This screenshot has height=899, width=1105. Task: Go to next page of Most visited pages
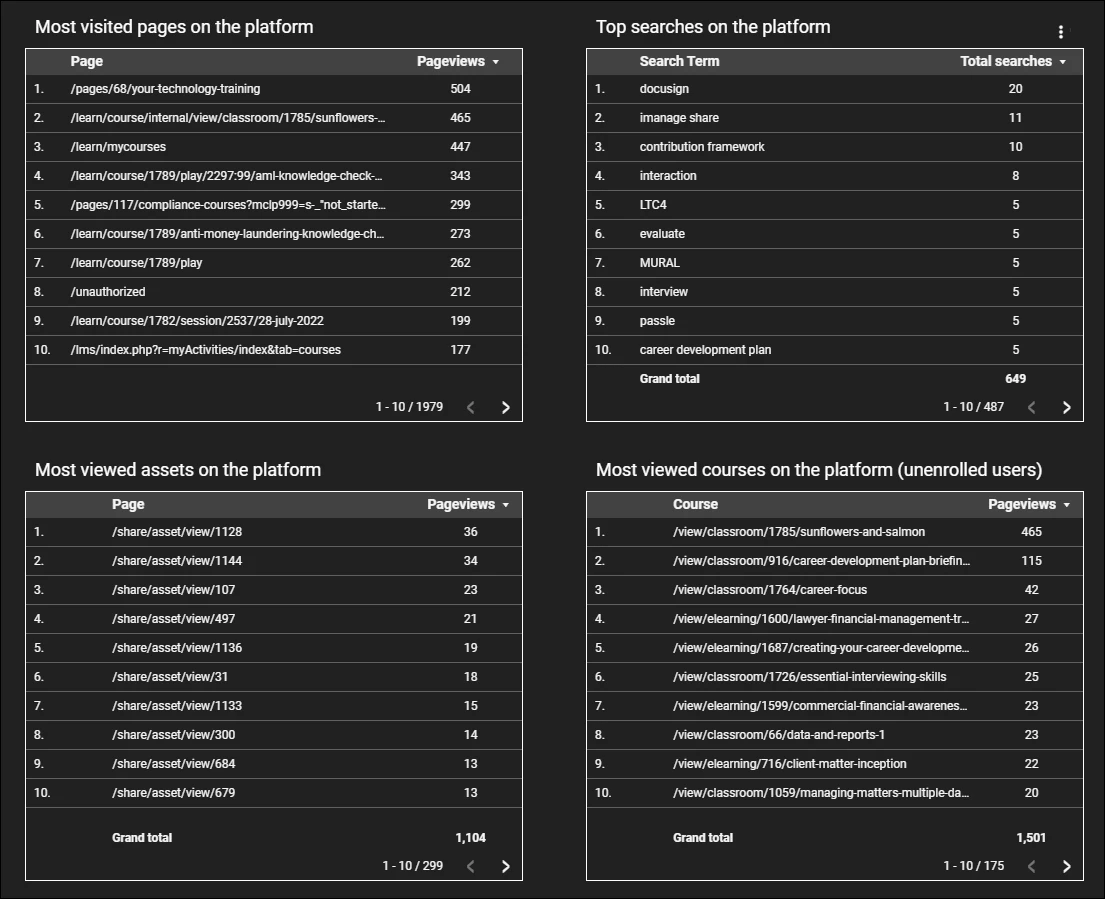click(x=505, y=407)
